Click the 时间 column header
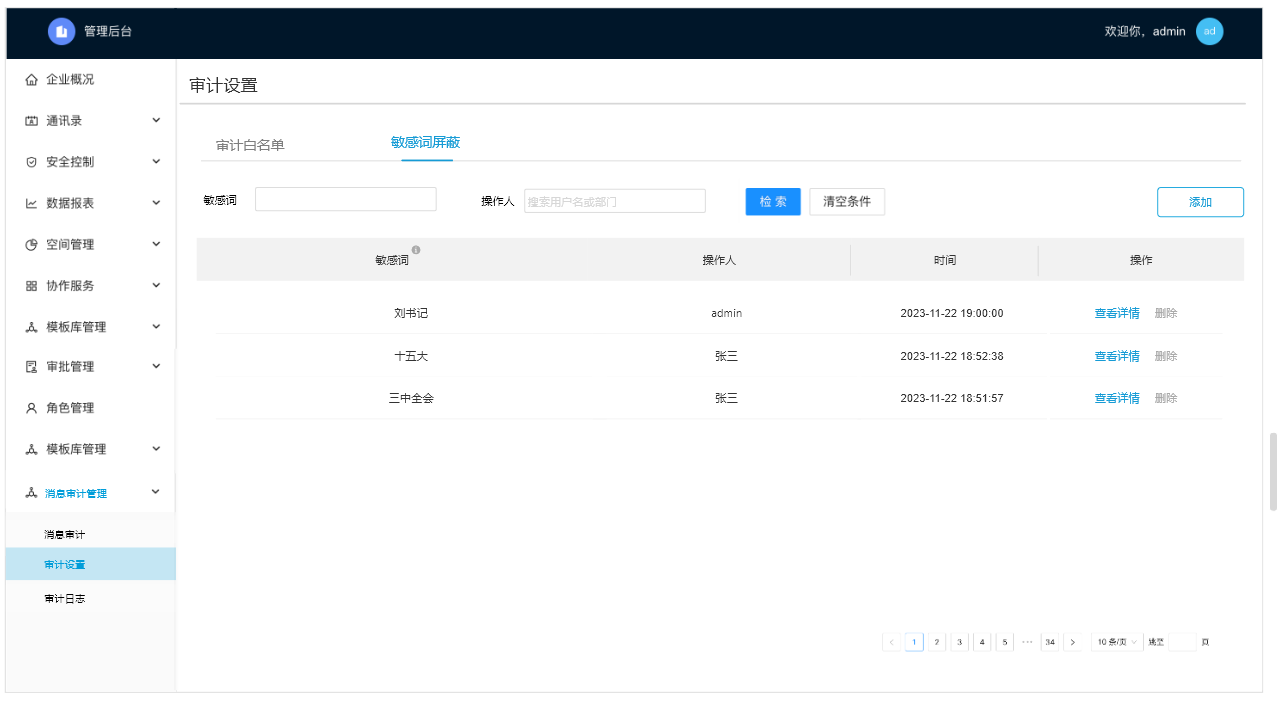 pyautogui.click(x=945, y=260)
